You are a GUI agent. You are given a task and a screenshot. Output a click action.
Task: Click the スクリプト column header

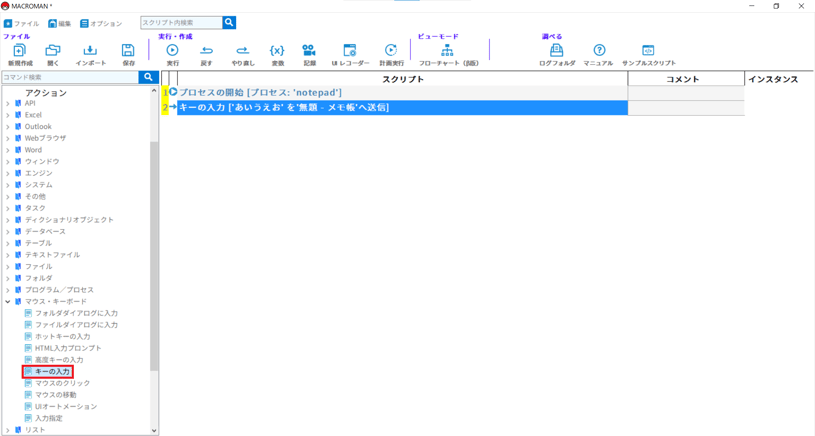pyautogui.click(x=403, y=79)
